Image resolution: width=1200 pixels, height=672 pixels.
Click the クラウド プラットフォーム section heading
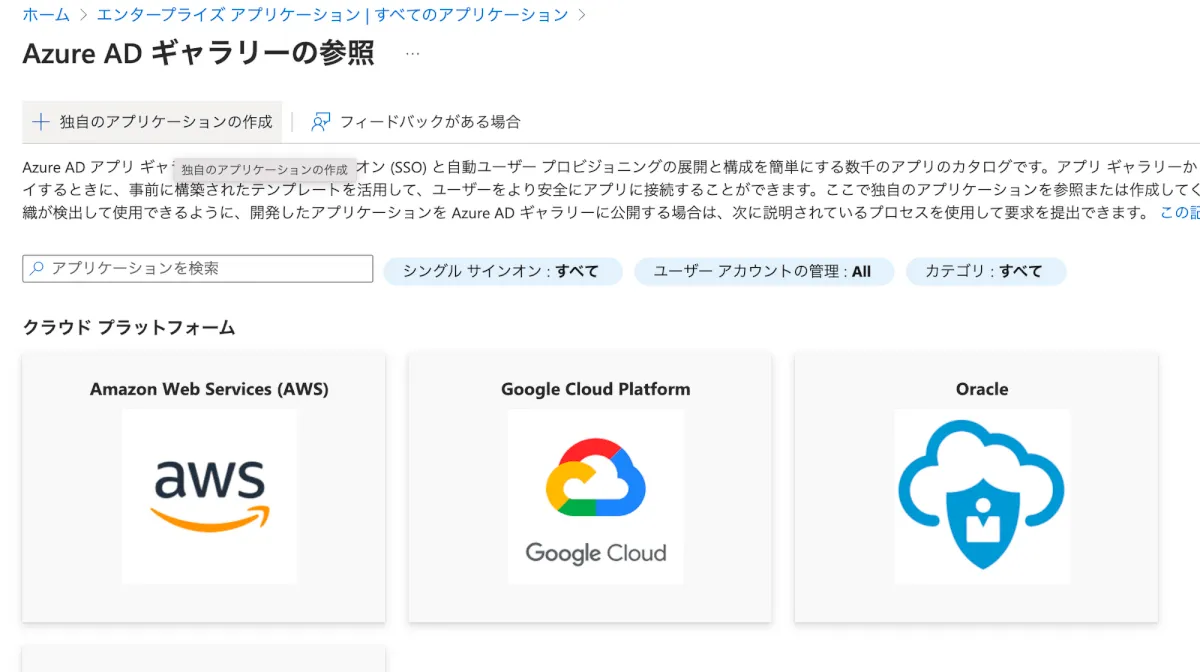129,328
